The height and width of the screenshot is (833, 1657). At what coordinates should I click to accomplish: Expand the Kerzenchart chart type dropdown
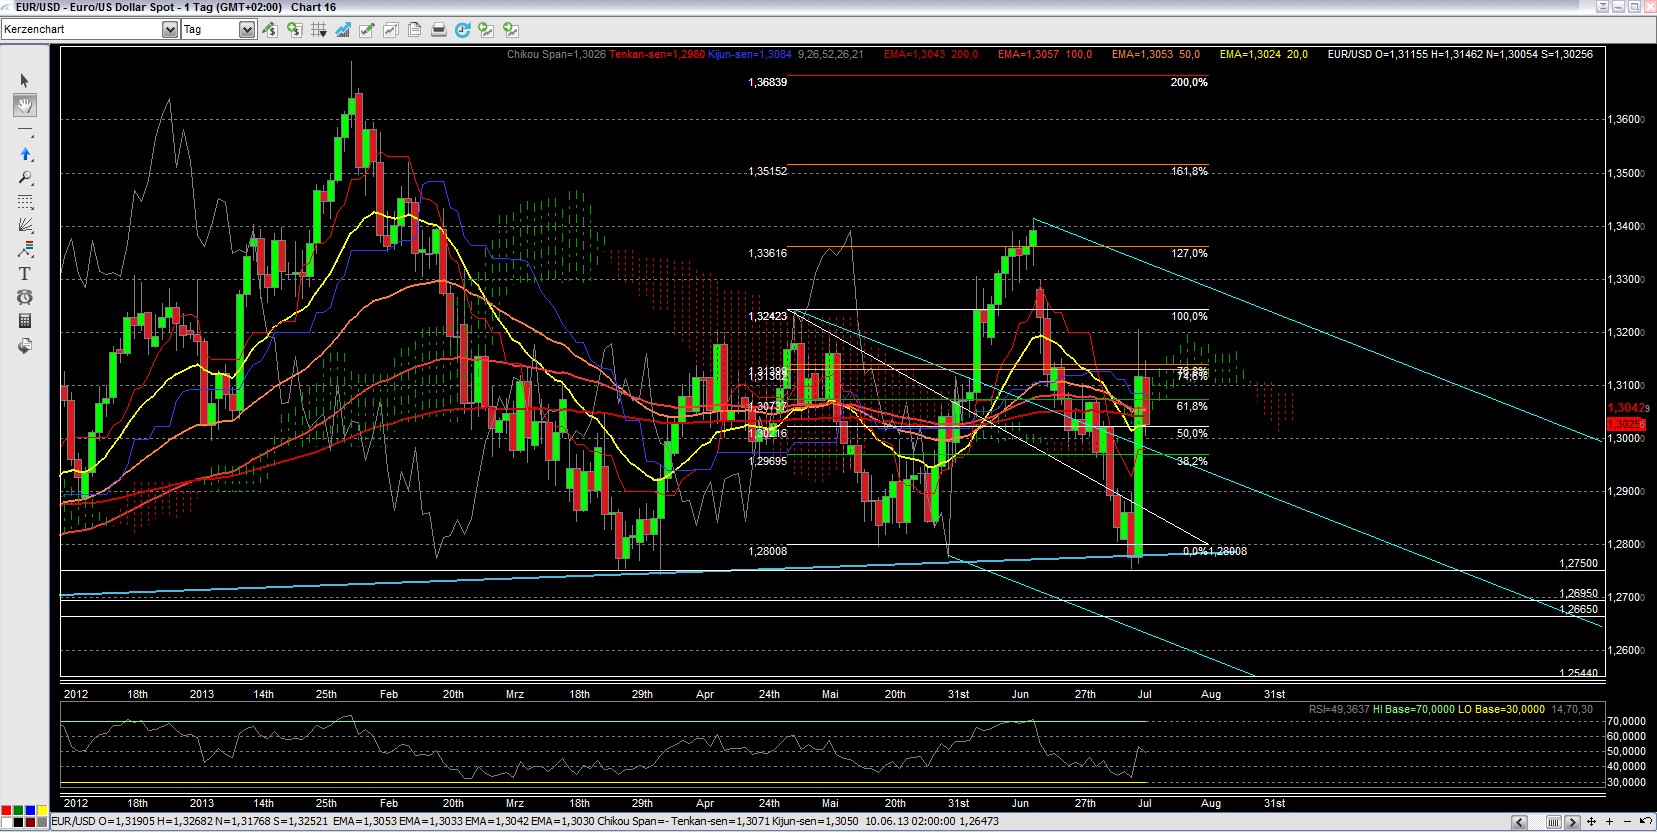coord(169,30)
